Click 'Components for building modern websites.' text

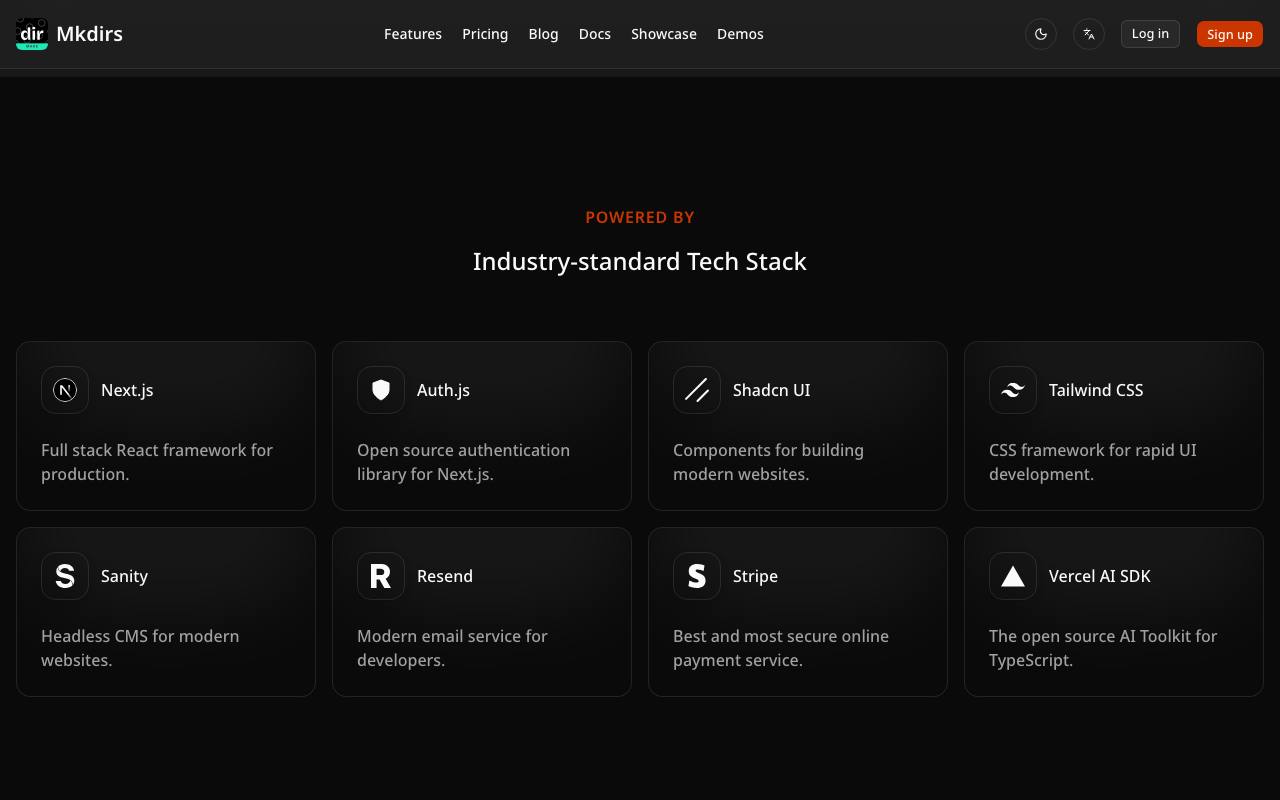[768, 462]
